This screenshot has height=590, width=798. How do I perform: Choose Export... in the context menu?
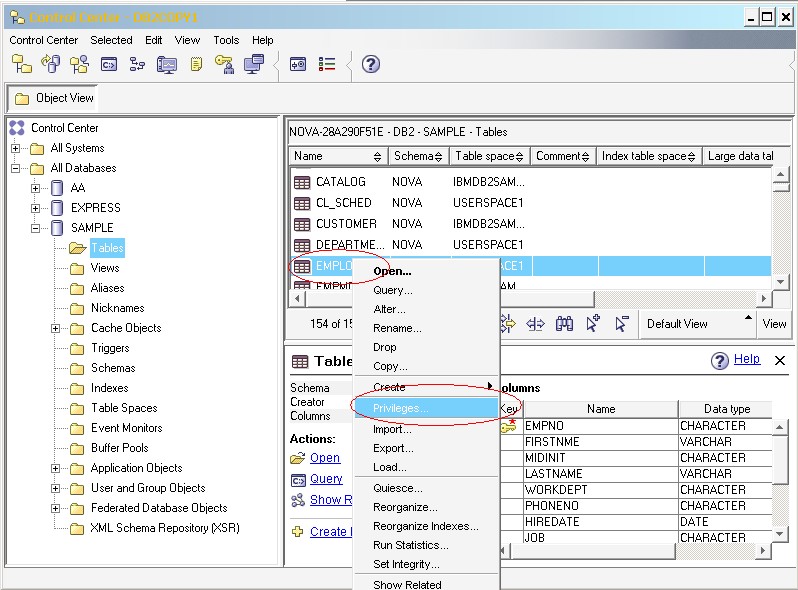(425, 448)
